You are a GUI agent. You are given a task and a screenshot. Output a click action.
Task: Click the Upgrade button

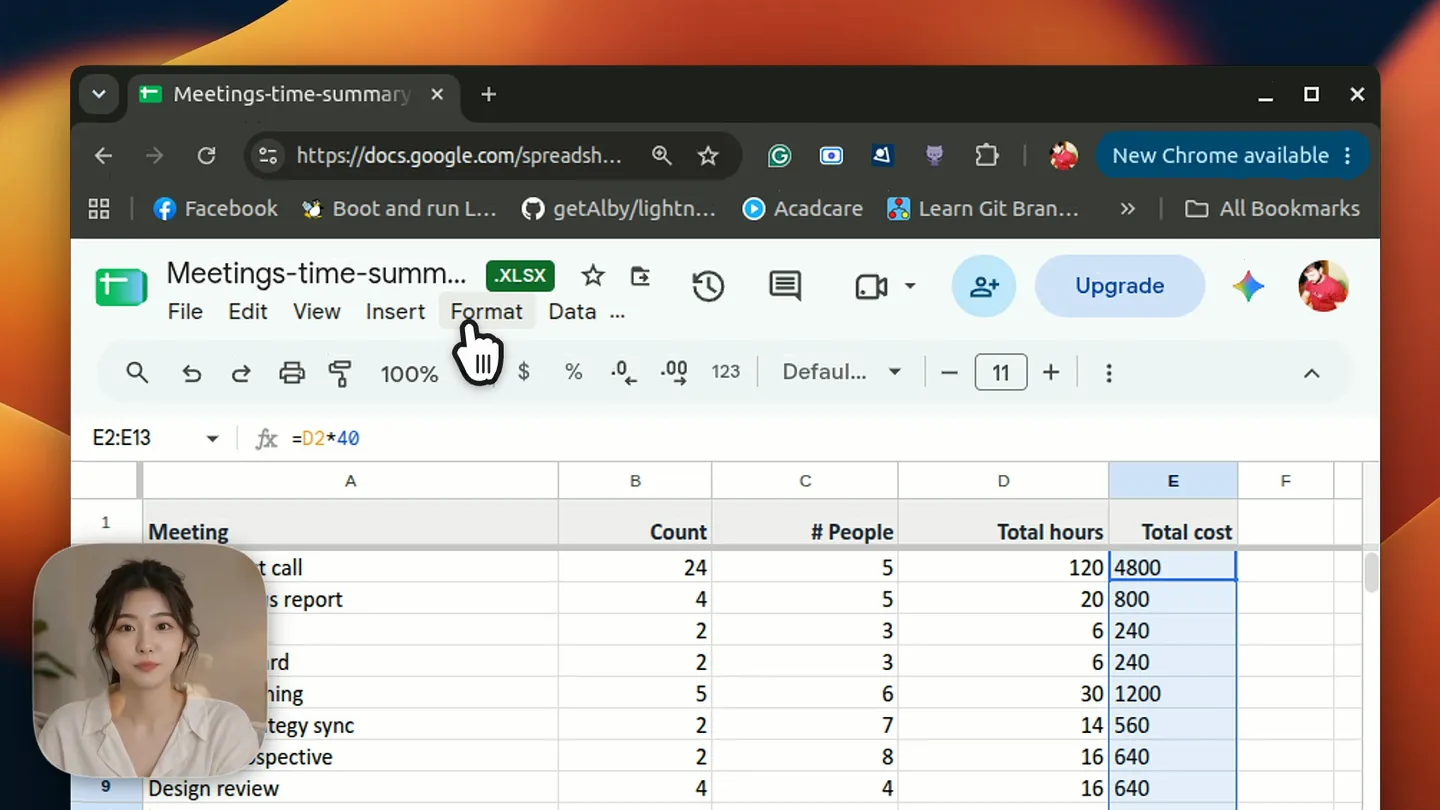point(1120,286)
